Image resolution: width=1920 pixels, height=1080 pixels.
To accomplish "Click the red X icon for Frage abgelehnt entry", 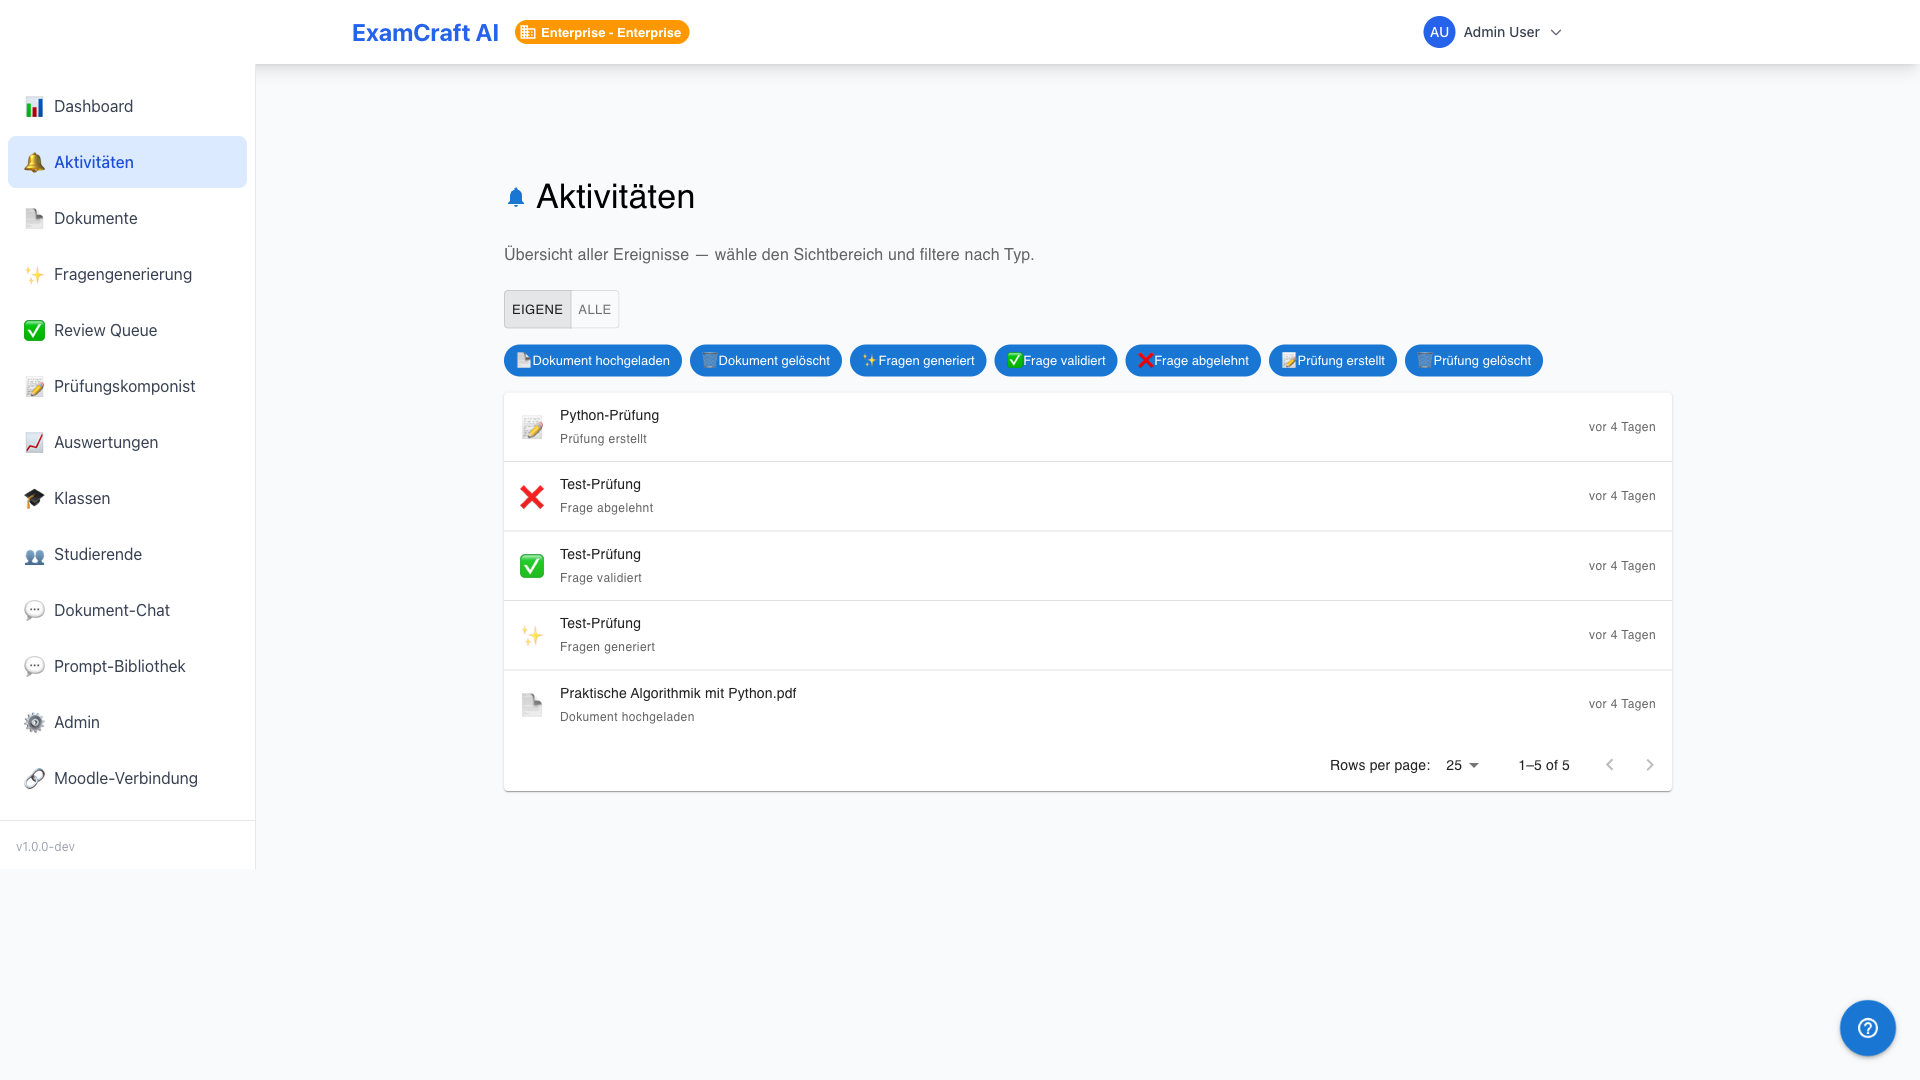I will point(532,497).
